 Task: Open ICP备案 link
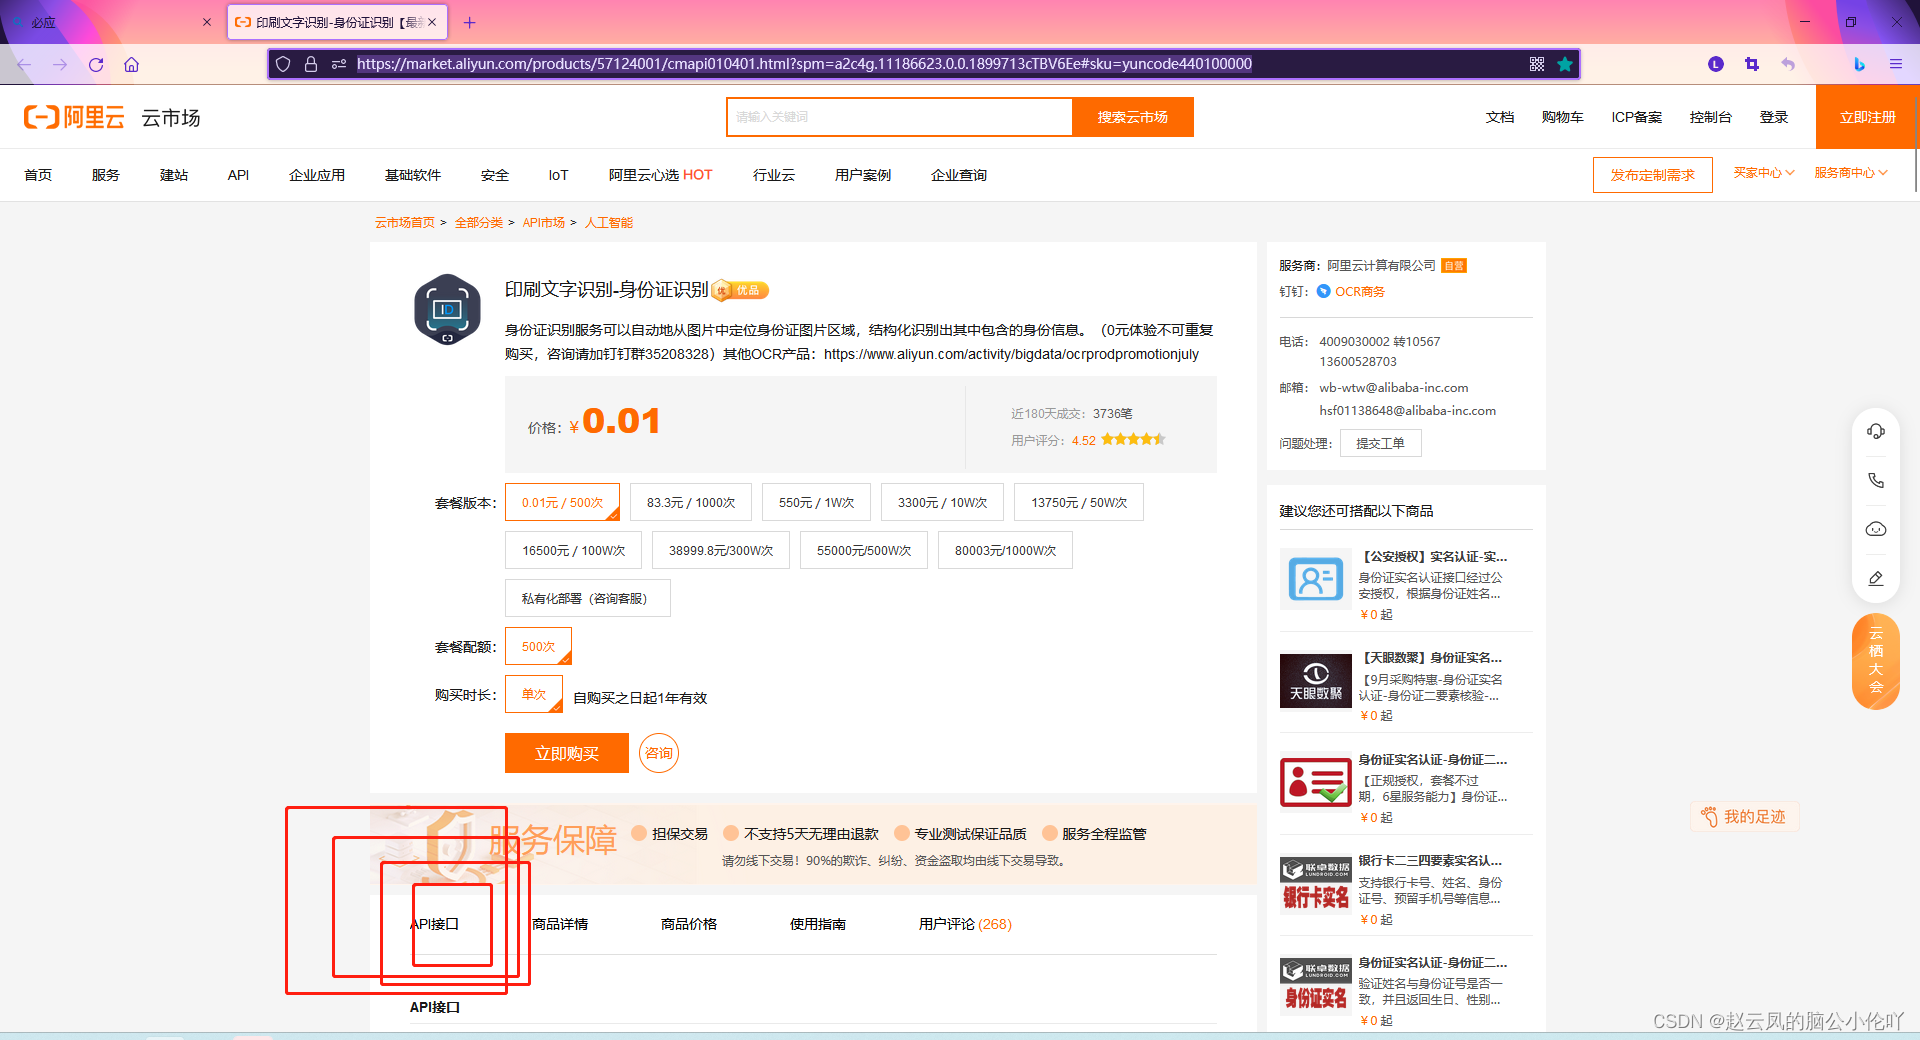tap(1637, 117)
